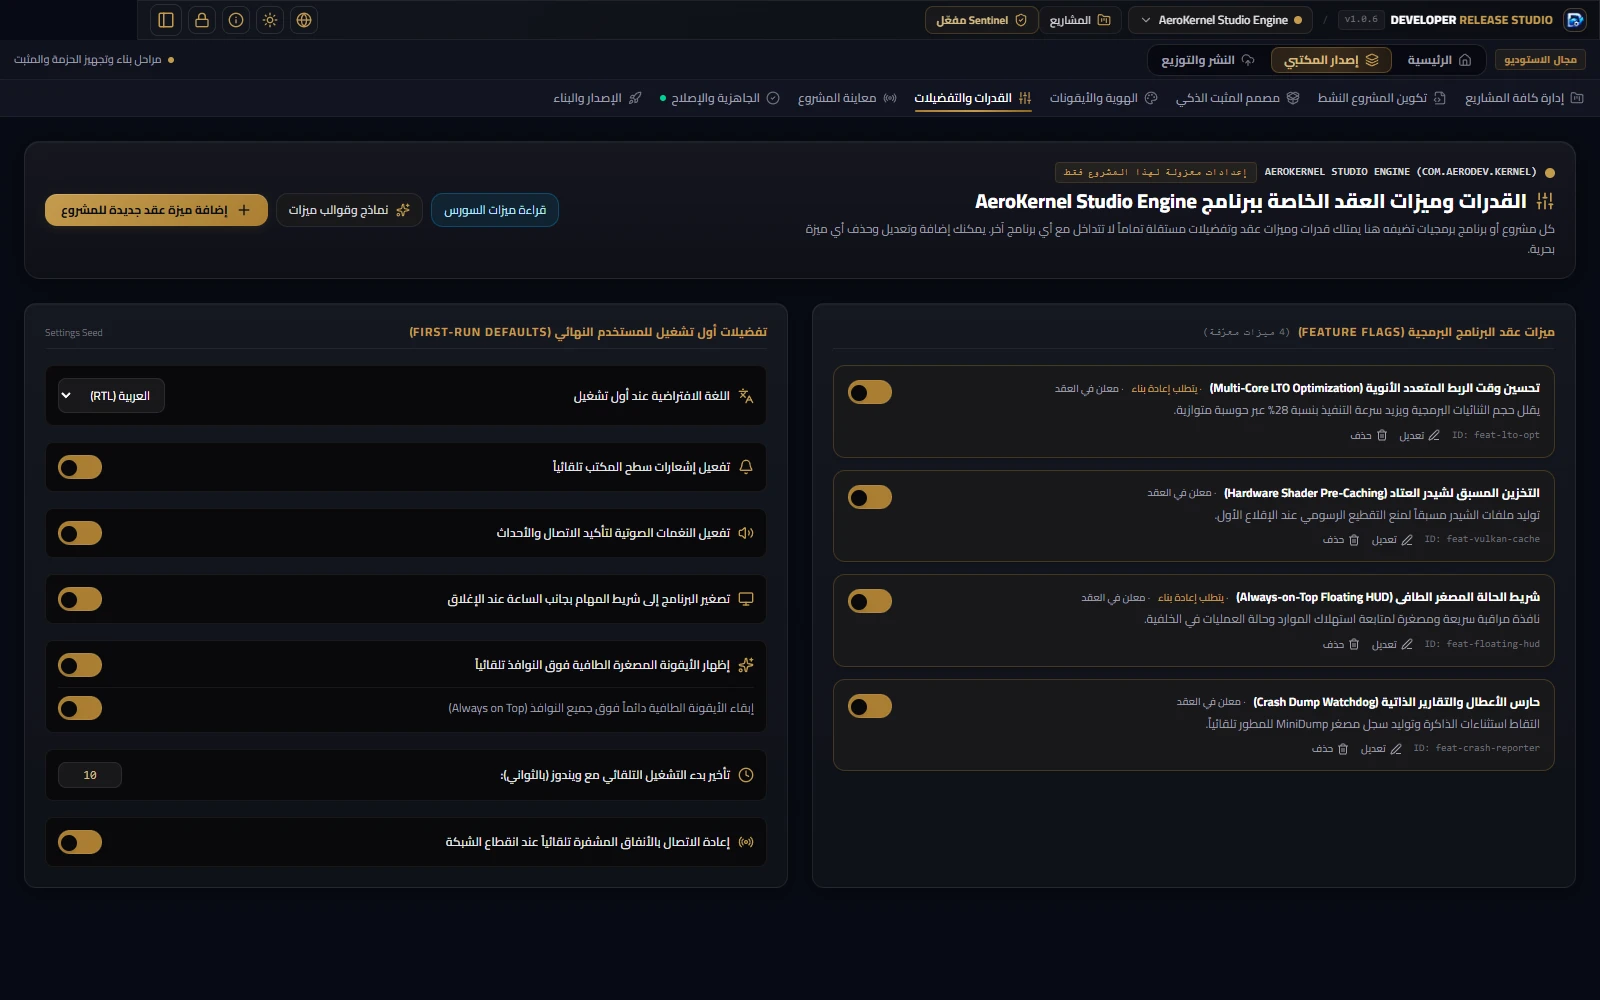Open the العربية (RTL) default language dropdown
The width and height of the screenshot is (1600, 1000).
click(111, 396)
